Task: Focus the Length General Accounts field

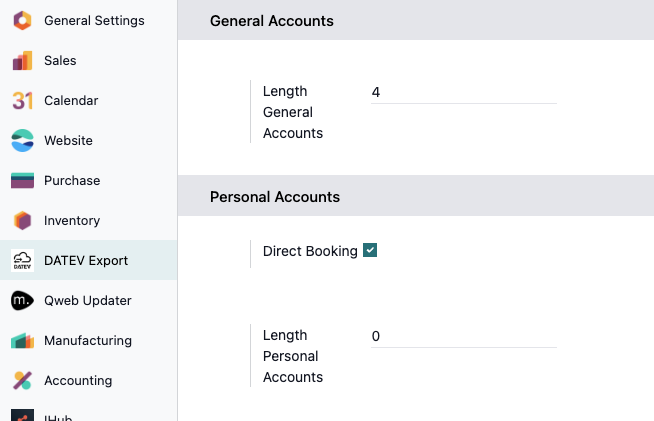Action: click(x=464, y=92)
